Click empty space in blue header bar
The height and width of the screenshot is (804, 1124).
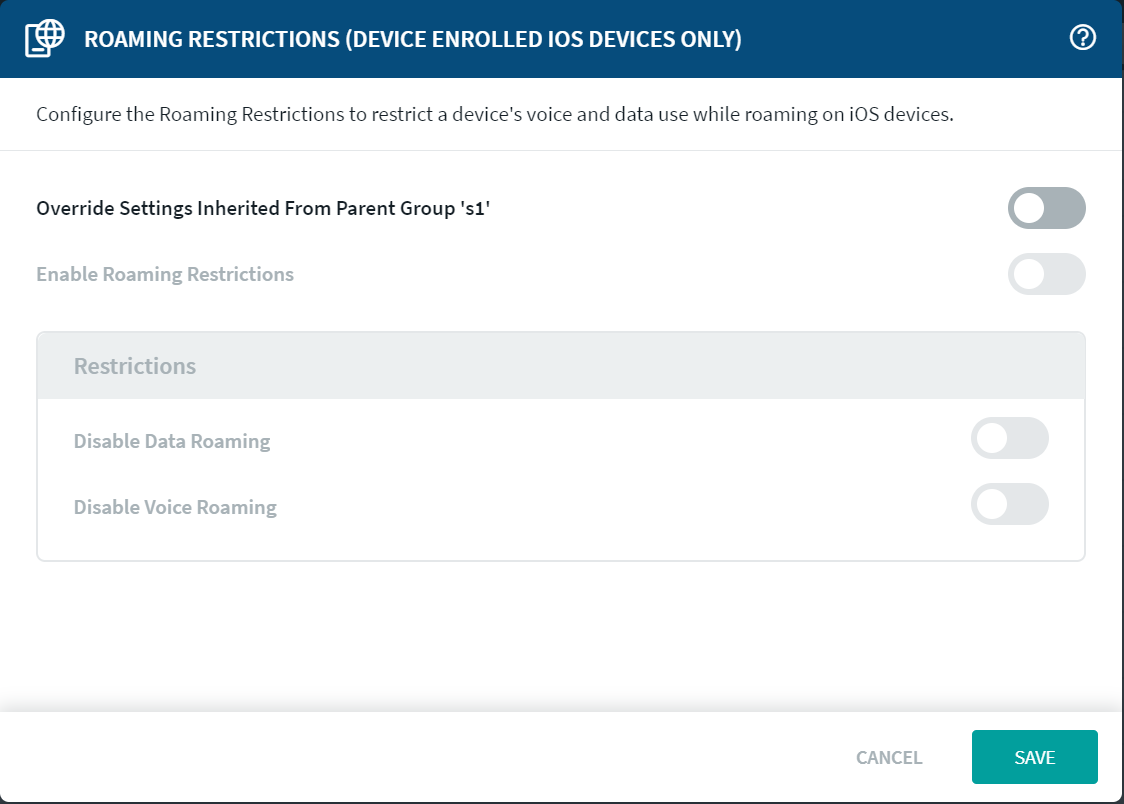click(x=900, y=39)
